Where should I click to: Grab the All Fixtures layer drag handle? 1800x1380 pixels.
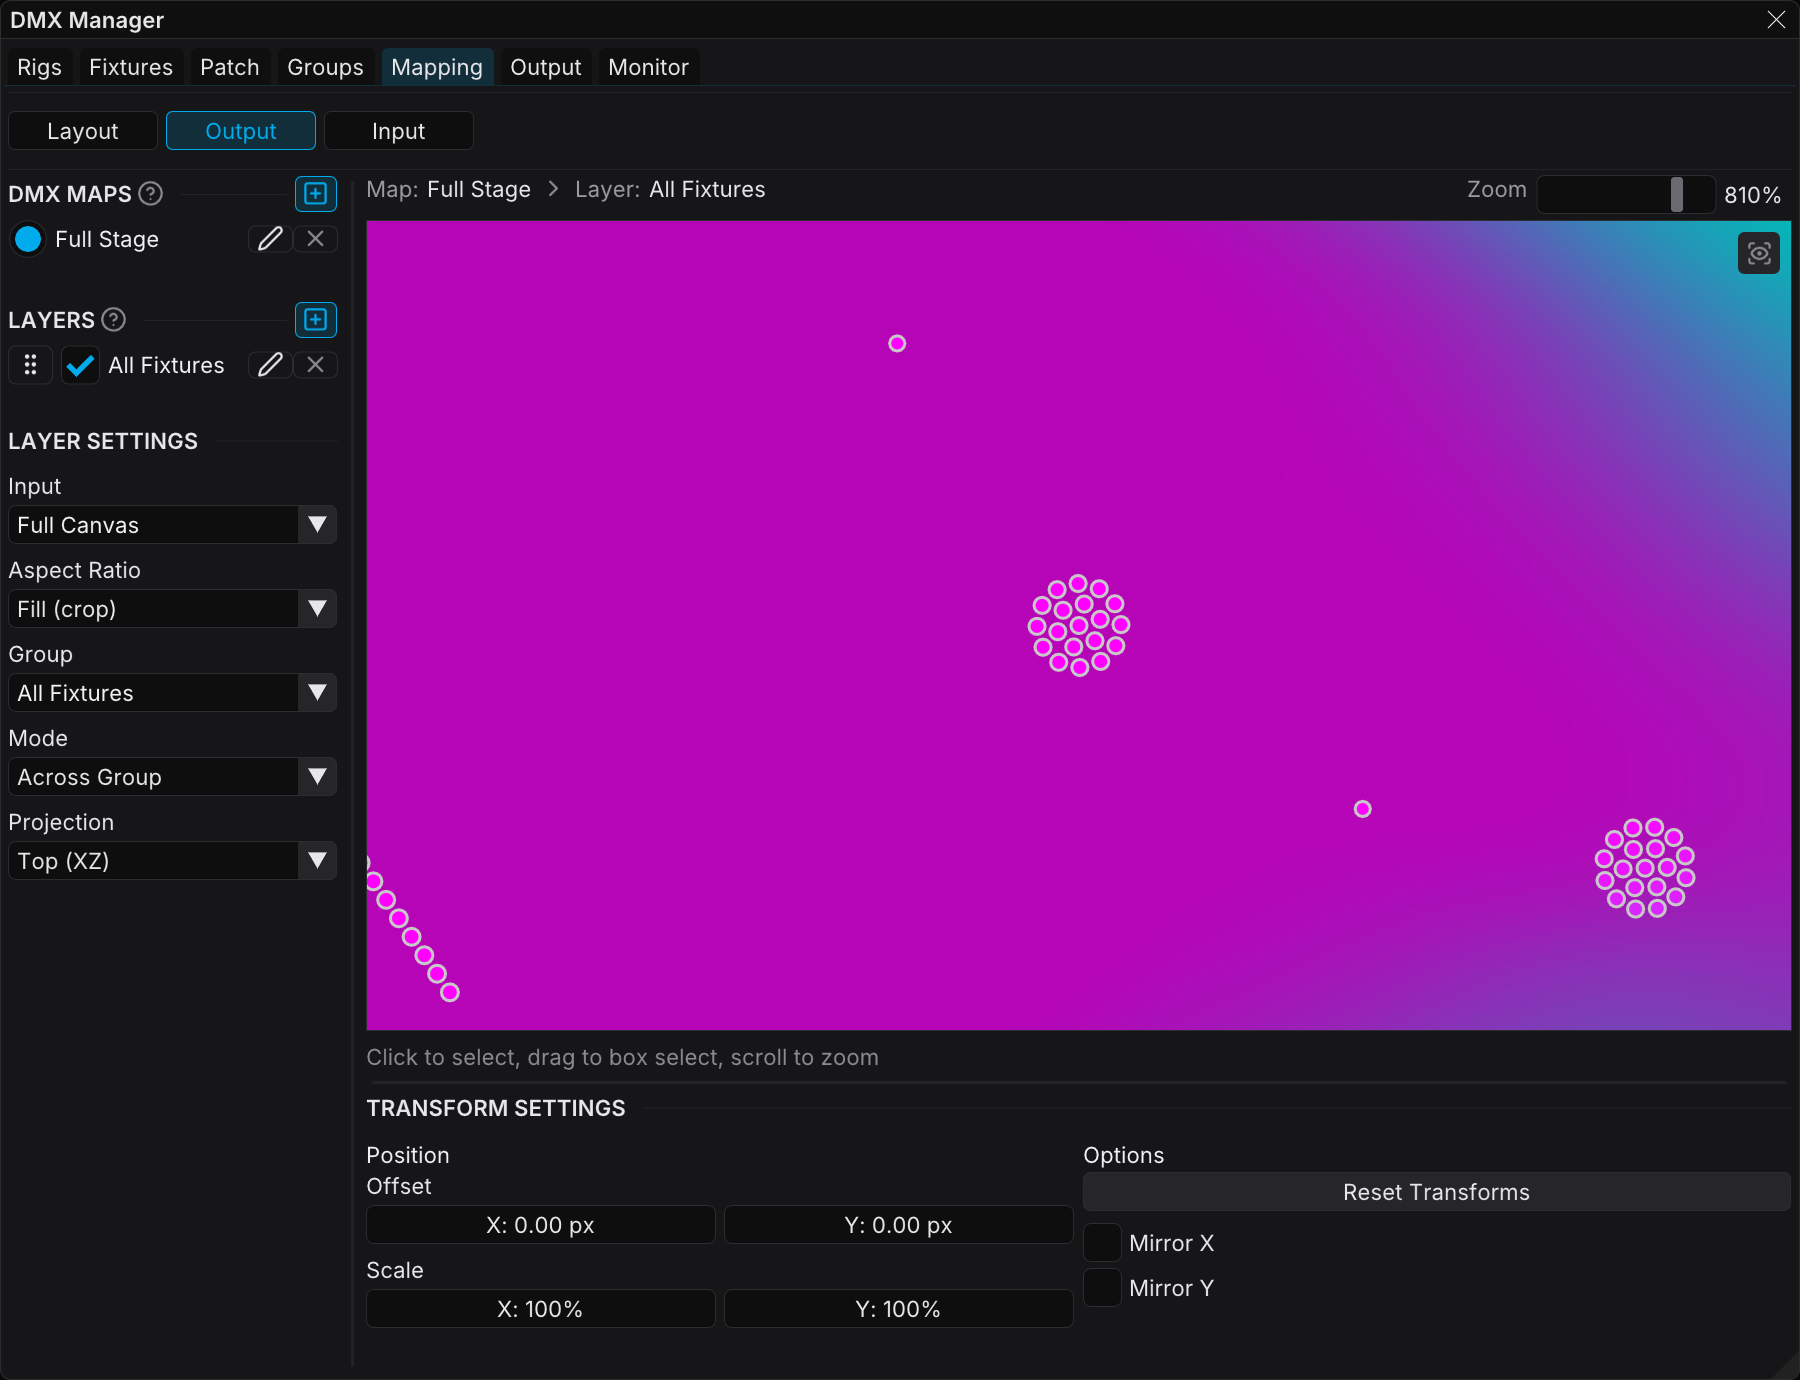point(31,365)
